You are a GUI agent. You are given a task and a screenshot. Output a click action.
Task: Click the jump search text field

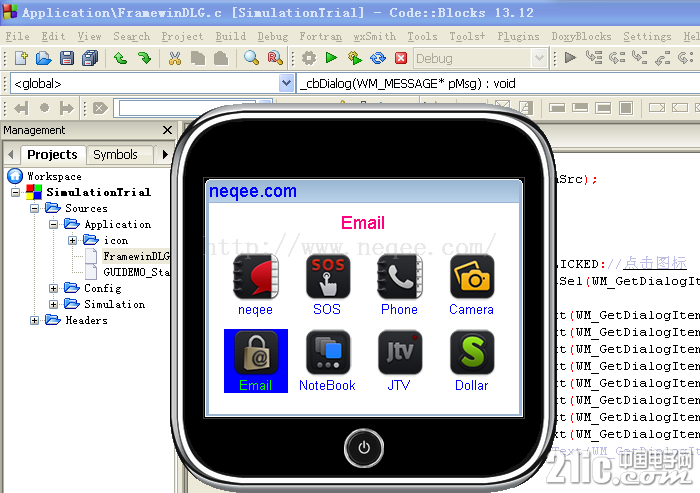188,108
